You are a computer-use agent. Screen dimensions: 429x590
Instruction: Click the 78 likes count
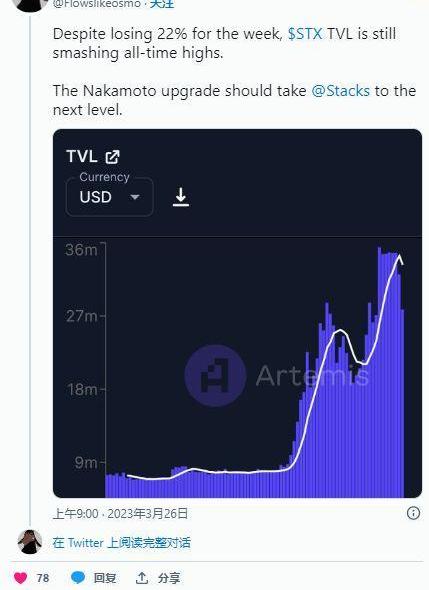[43, 578]
